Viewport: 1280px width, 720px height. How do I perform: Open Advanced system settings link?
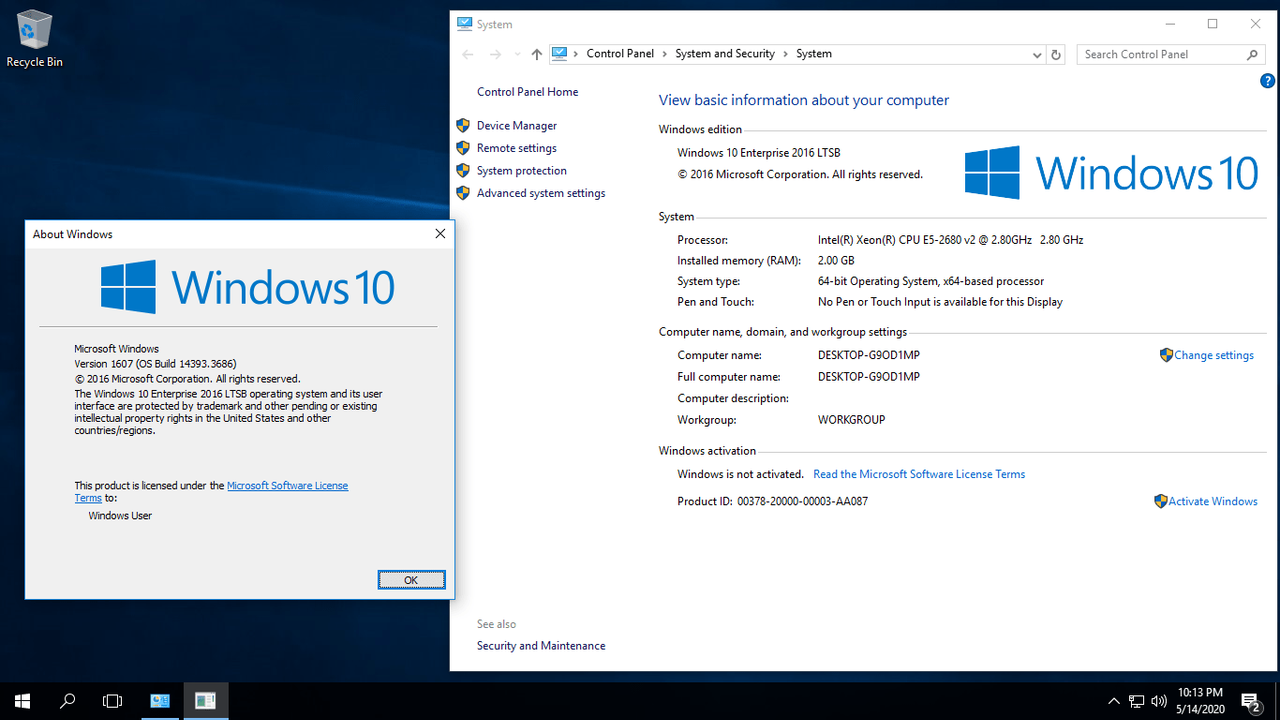click(x=541, y=193)
